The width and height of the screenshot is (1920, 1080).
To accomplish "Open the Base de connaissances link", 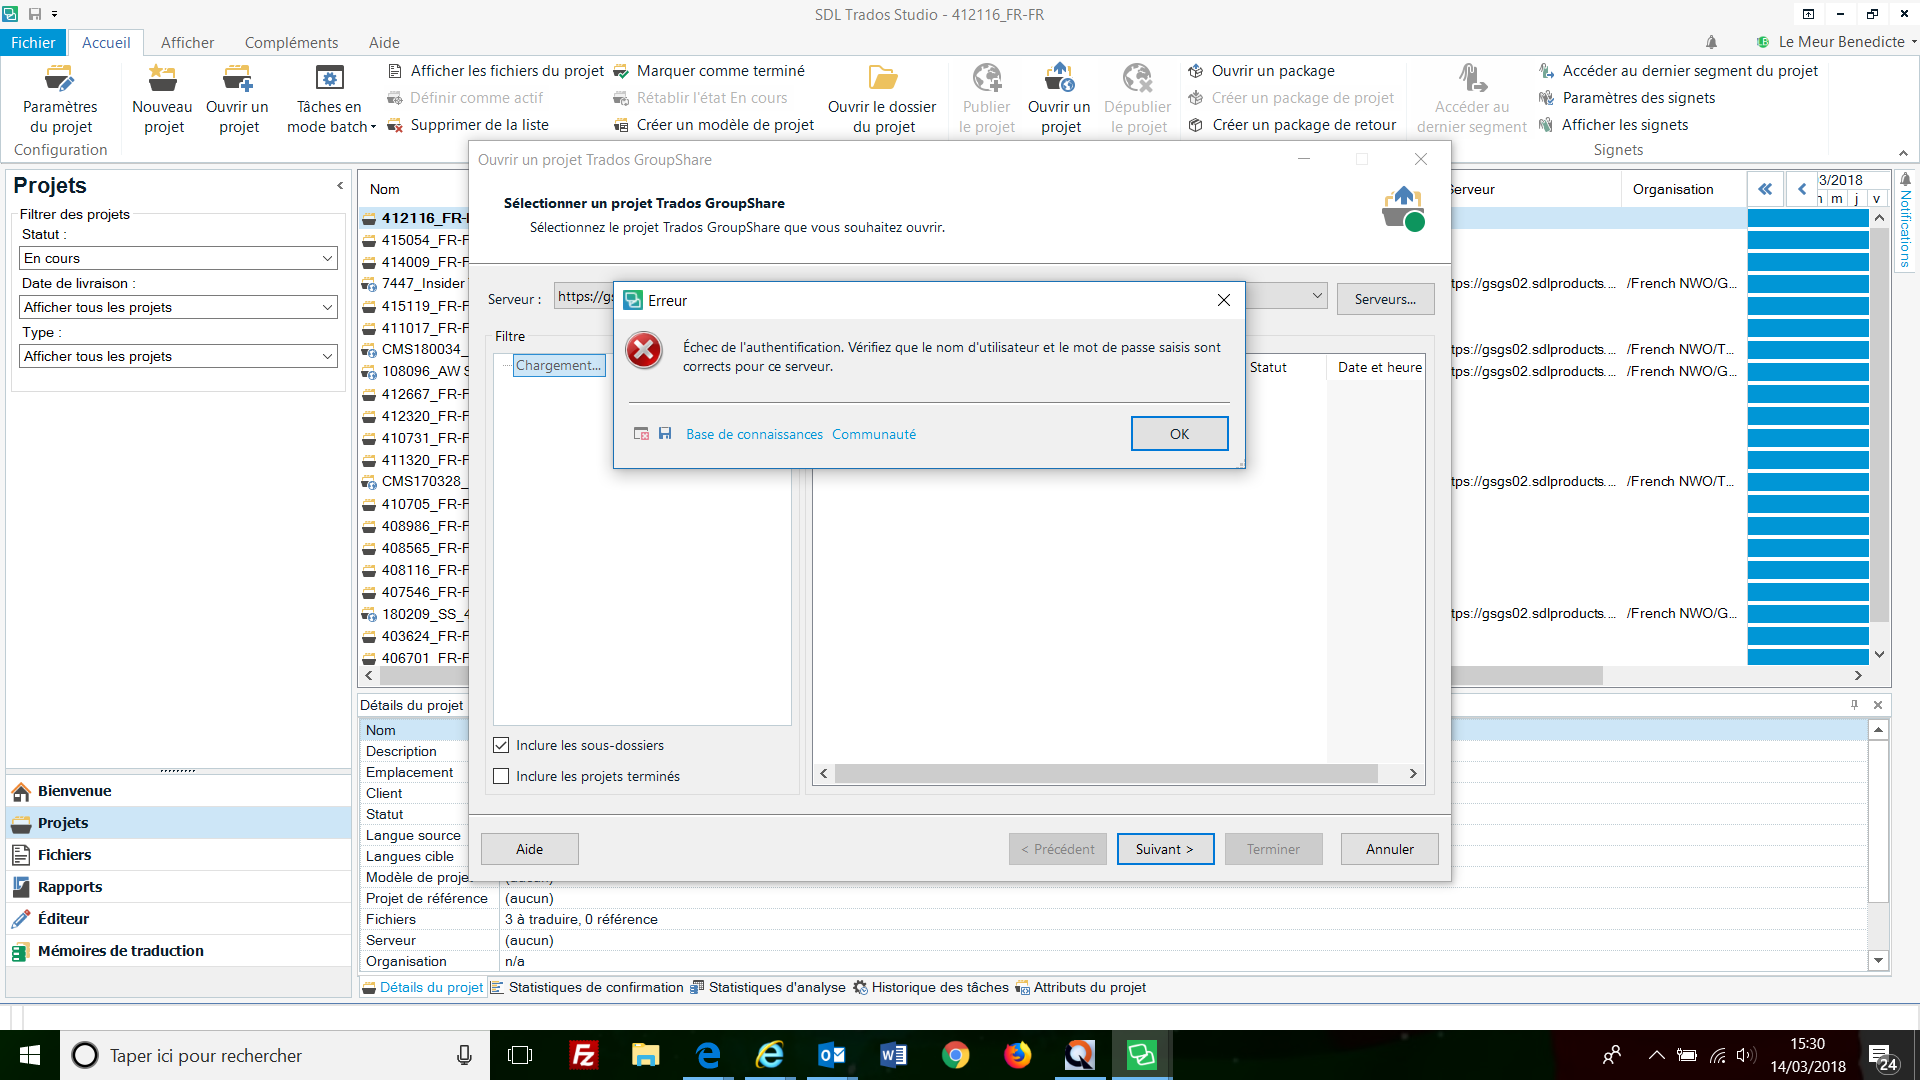I will coord(754,434).
